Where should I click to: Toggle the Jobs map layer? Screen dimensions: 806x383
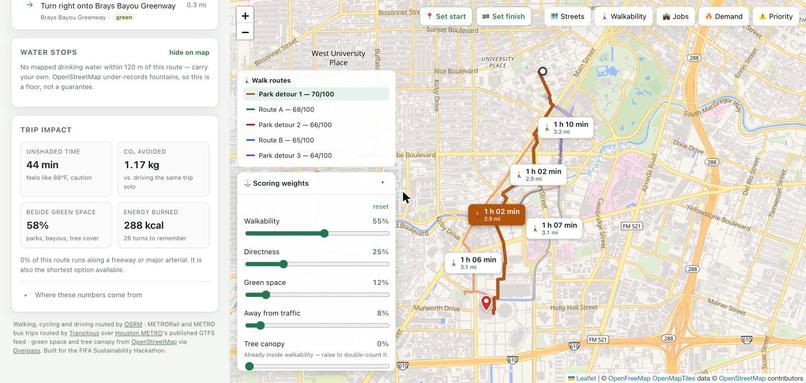[x=676, y=16]
